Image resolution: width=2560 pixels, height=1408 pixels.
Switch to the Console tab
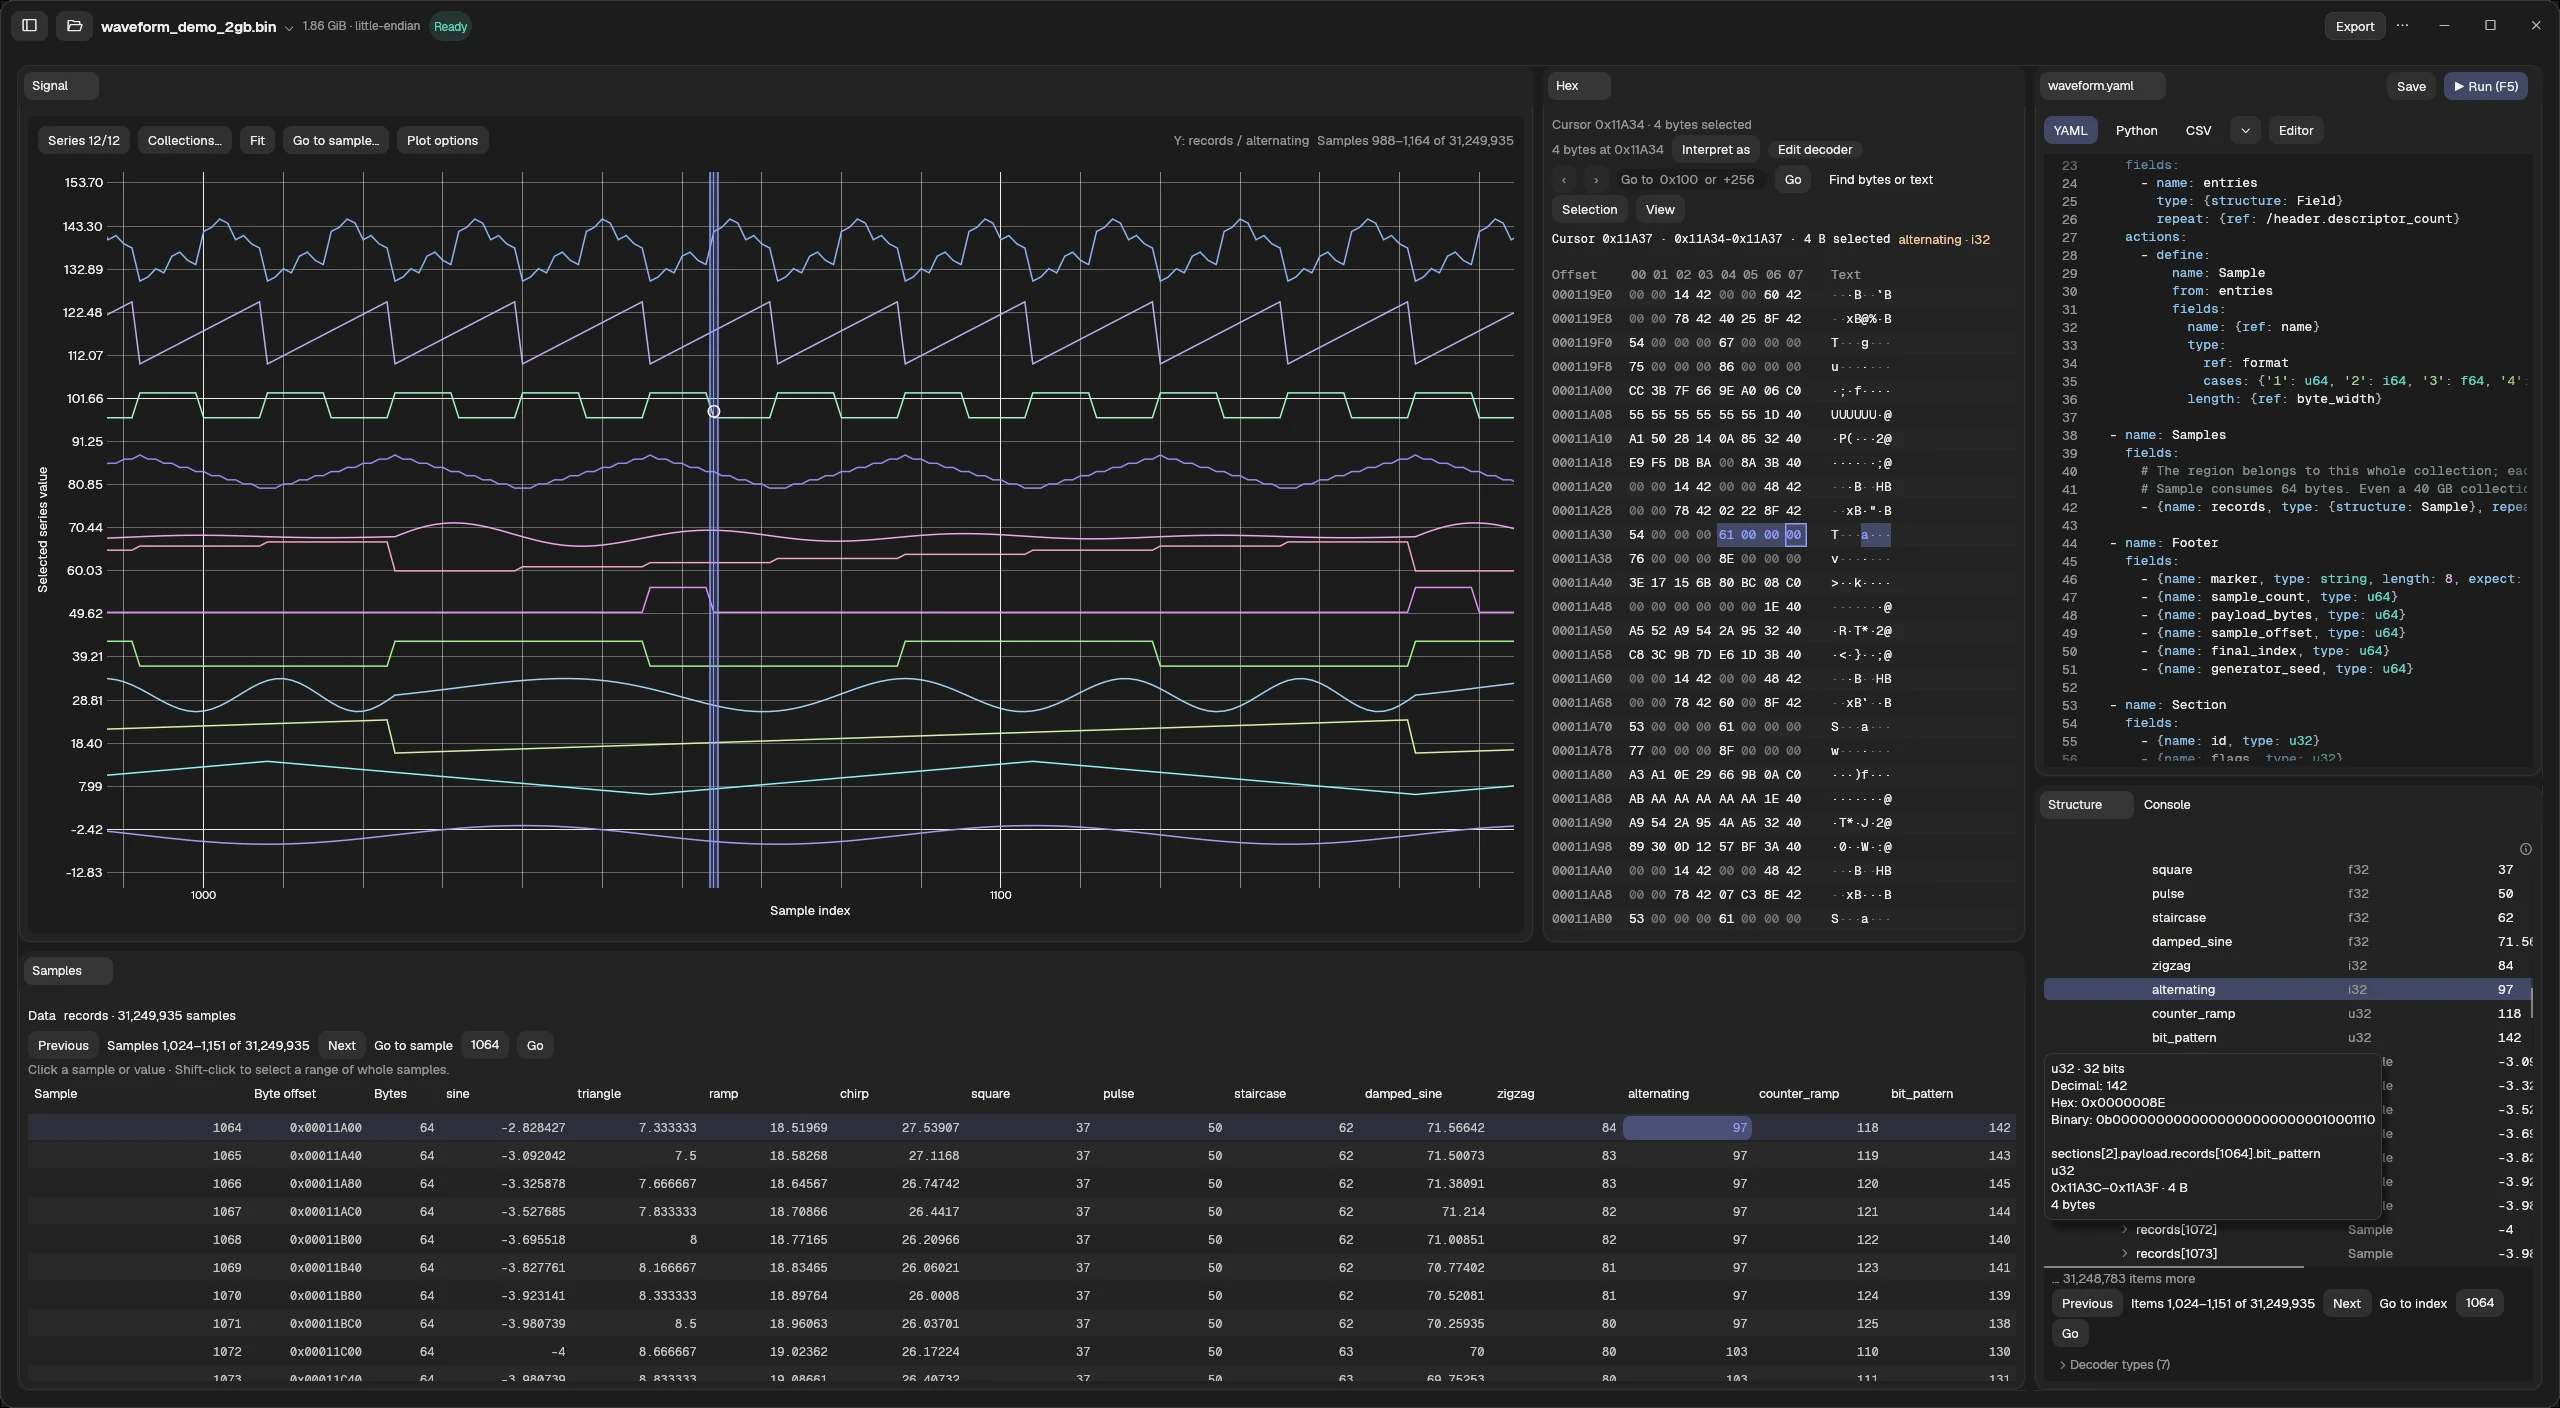pyautogui.click(x=2166, y=804)
